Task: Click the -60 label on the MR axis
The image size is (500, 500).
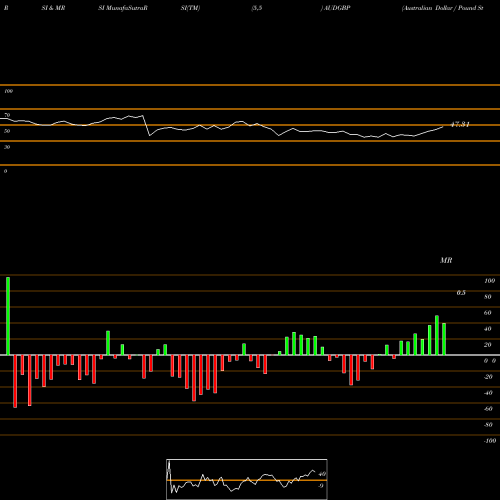Action: (488, 409)
